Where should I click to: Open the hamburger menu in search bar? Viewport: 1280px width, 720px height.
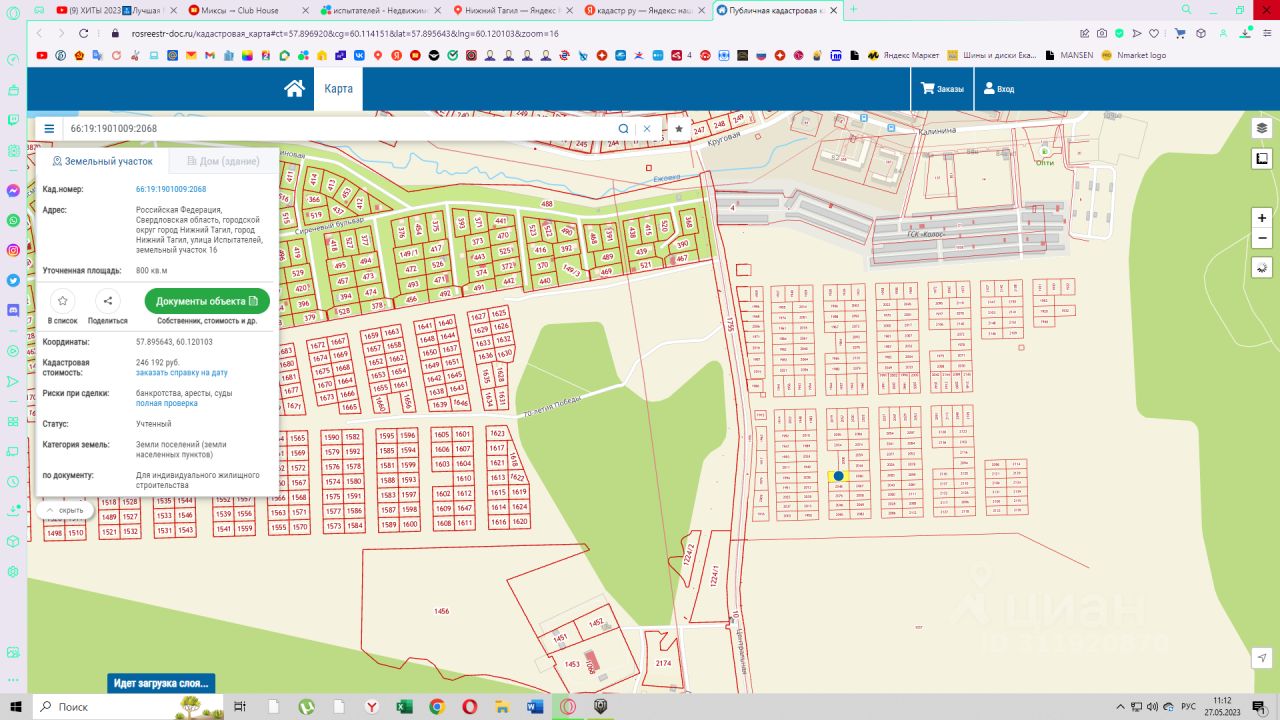tap(49, 129)
